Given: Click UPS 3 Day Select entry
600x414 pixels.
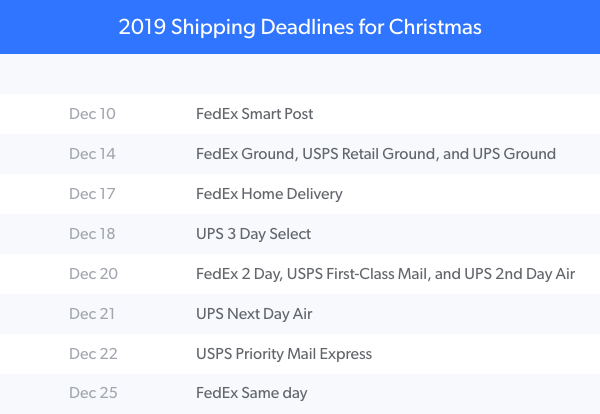Looking at the screenshot, I should [x=253, y=234].
